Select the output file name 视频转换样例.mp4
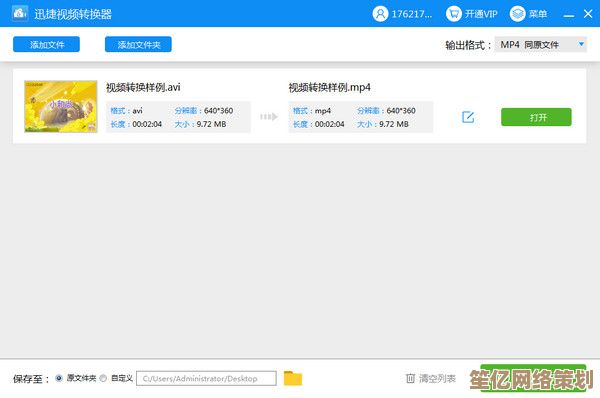The image size is (600, 398). coord(329,87)
